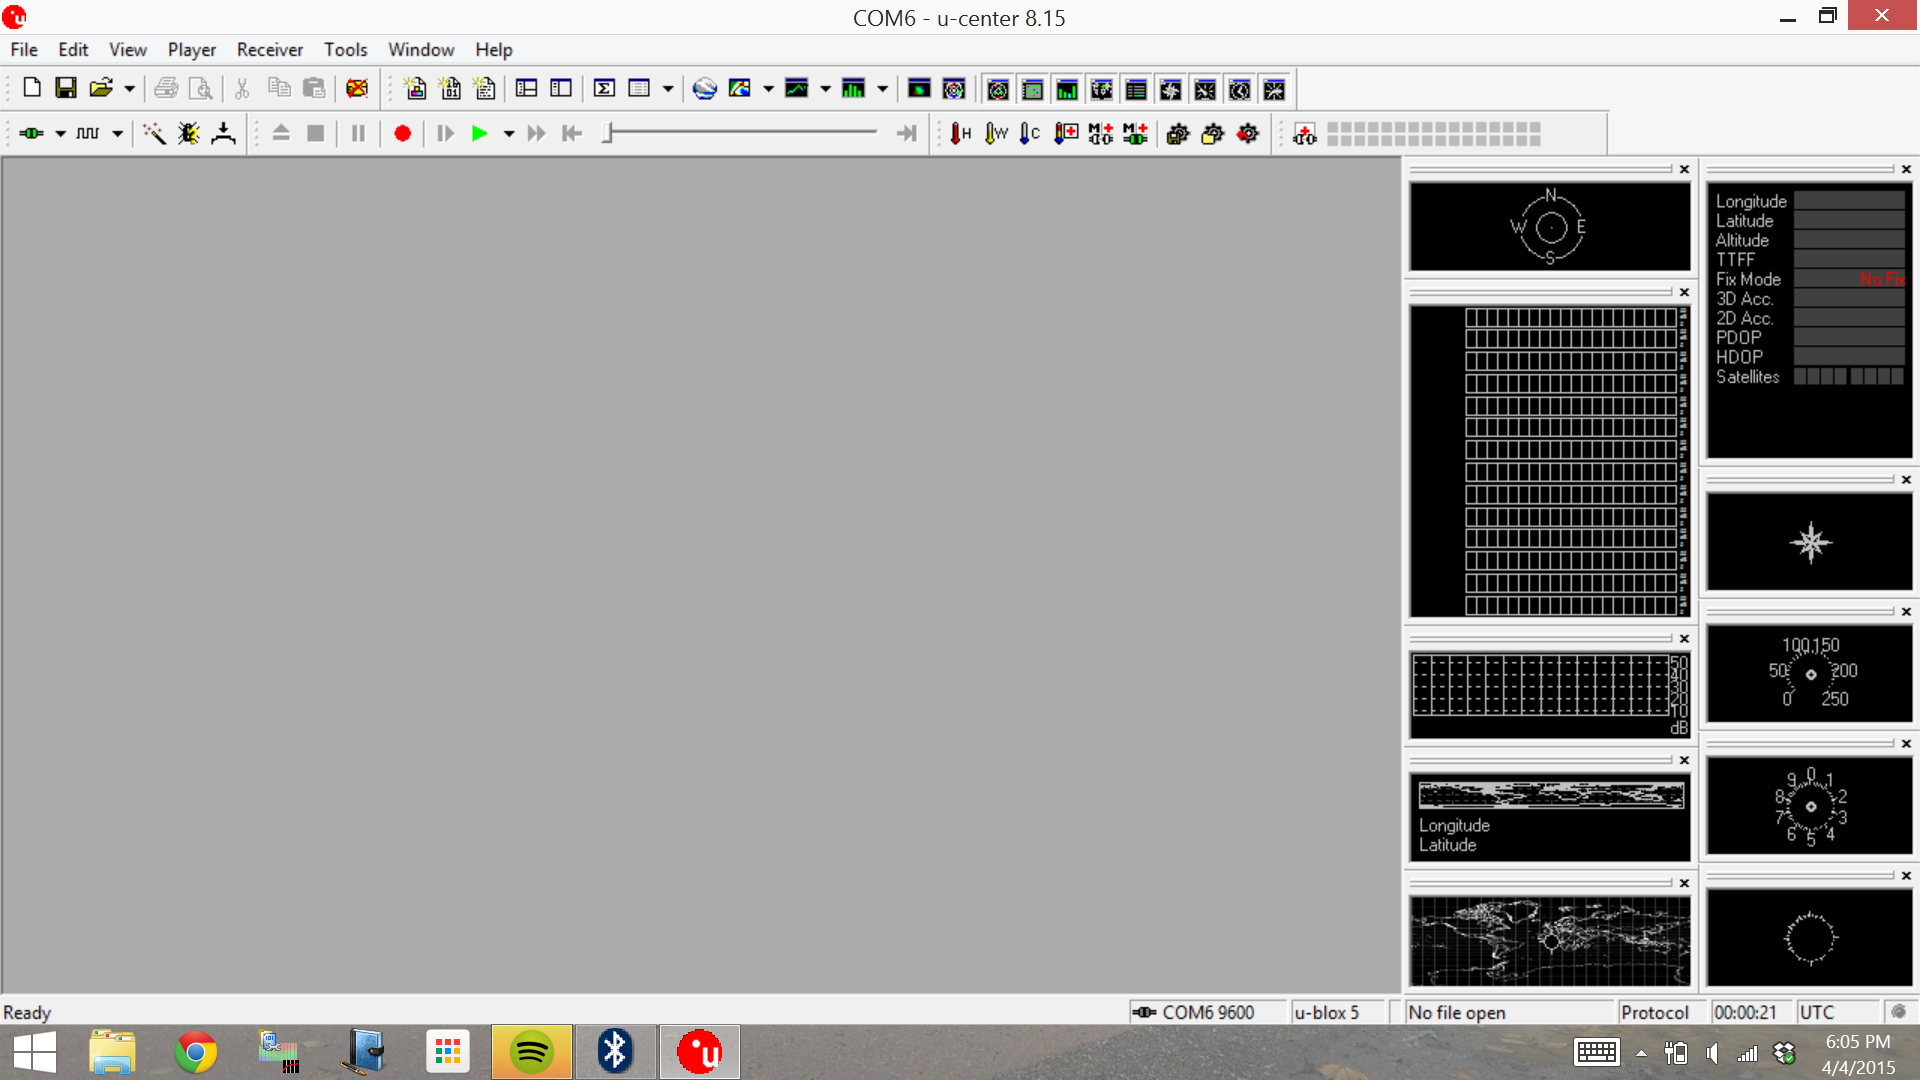Perform a receiver warm start
1920x1080 pixels.
pyautogui.click(x=994, y=133)
